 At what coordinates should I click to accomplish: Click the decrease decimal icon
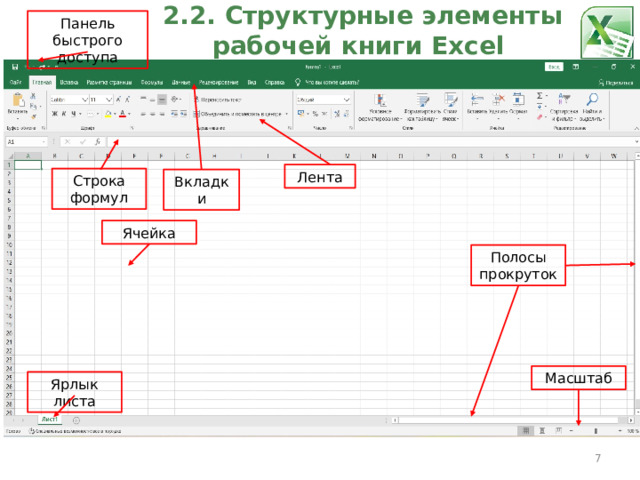346,114
